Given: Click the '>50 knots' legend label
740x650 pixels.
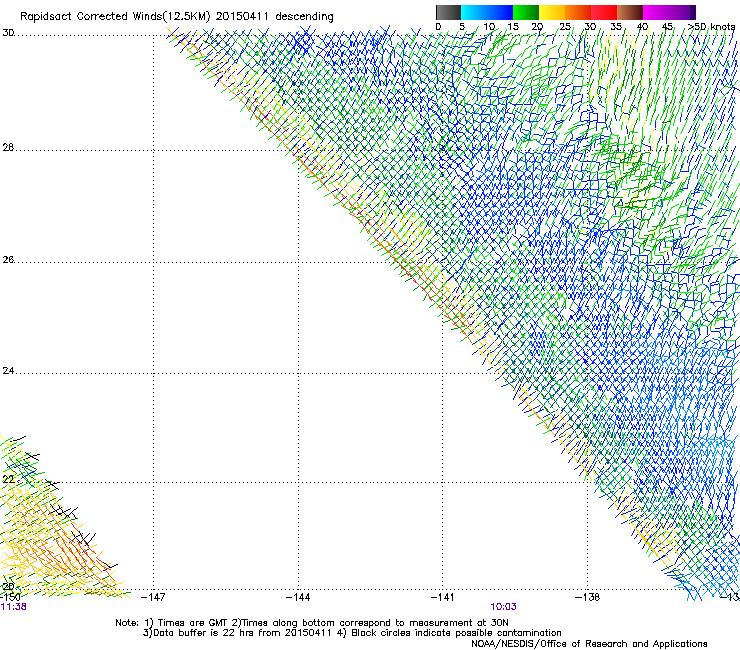Looking at the screenshot, I should coord(711,27).
